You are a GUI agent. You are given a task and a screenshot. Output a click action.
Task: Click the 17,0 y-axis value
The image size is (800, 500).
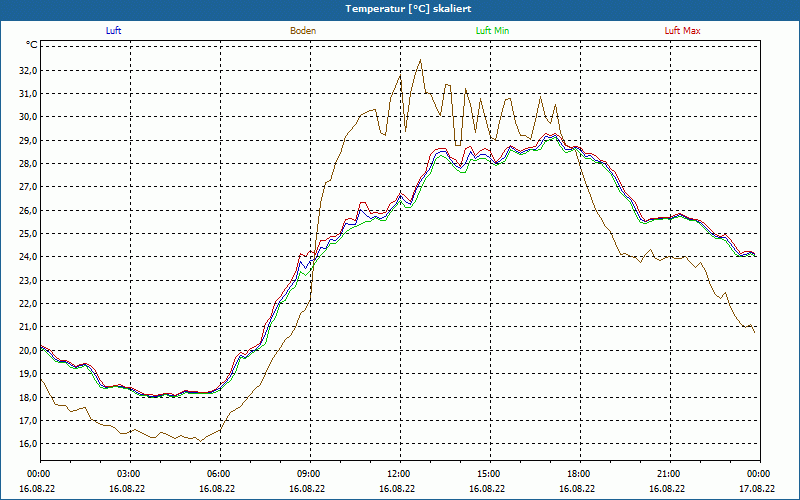pos(28,420)
